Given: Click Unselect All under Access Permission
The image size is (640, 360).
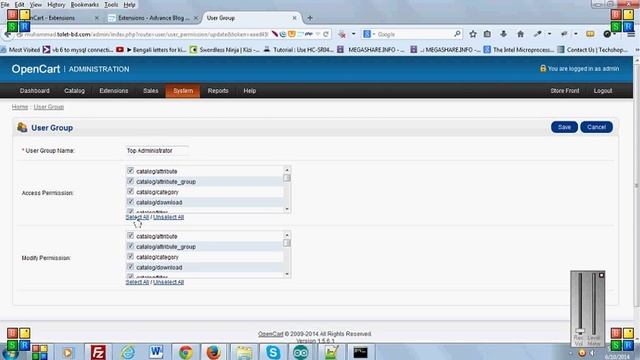Looking at the screenshot, I should pos(169,217).
